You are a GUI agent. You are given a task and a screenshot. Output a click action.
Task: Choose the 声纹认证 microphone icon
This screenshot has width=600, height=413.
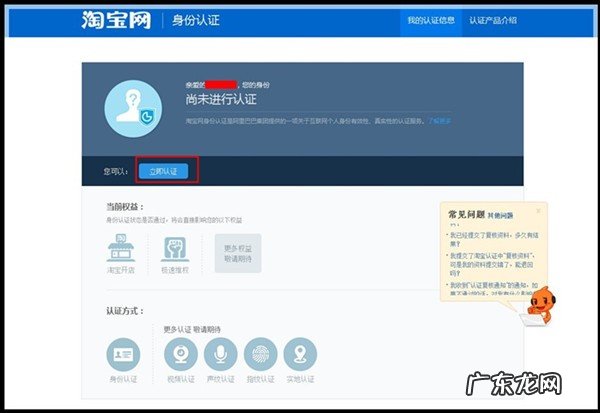[x=220, y=354]
